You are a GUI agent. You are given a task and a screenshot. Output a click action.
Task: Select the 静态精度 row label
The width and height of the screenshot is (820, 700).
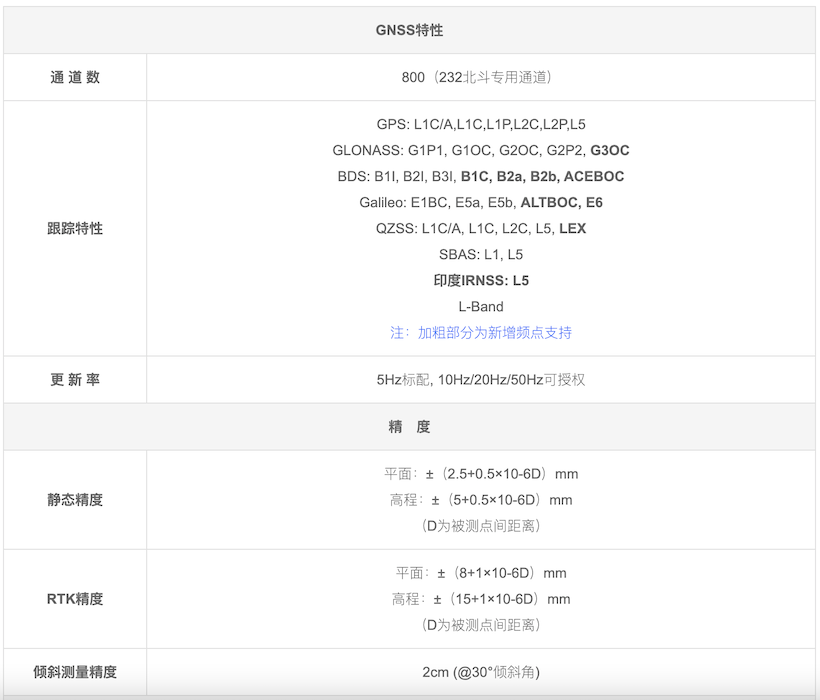point(75,500)
